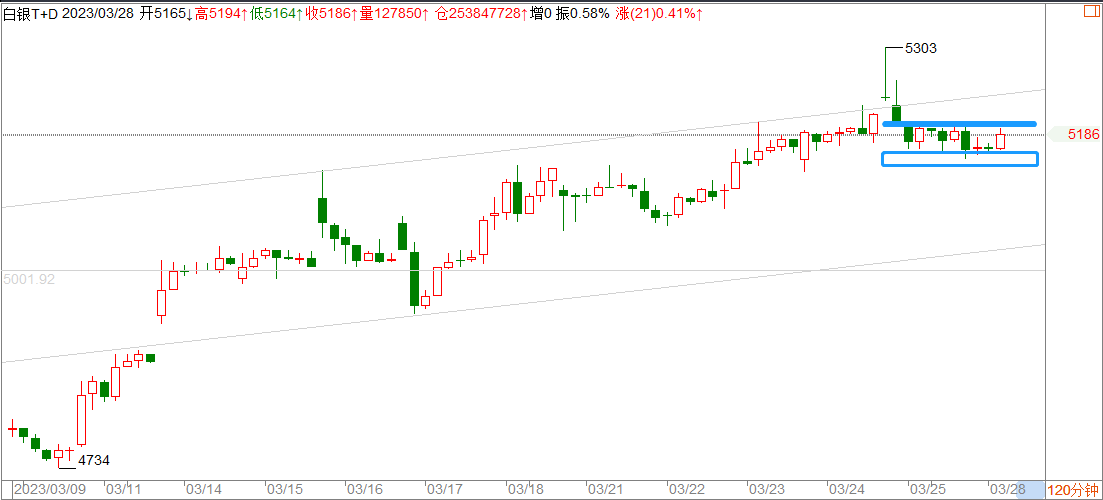
Task: Click the 03/21 date axis label
Action: click(606, 489)
